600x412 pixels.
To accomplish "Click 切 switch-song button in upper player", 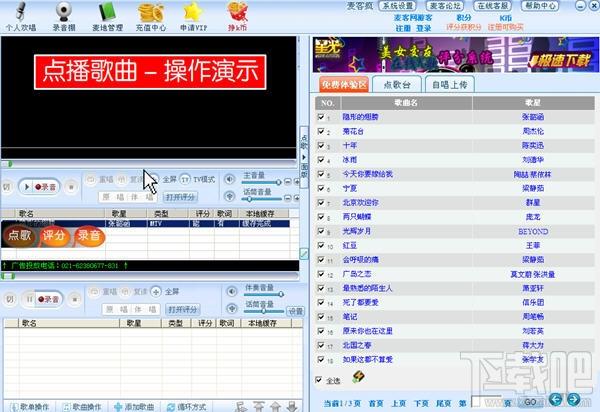I will (7, 187).
